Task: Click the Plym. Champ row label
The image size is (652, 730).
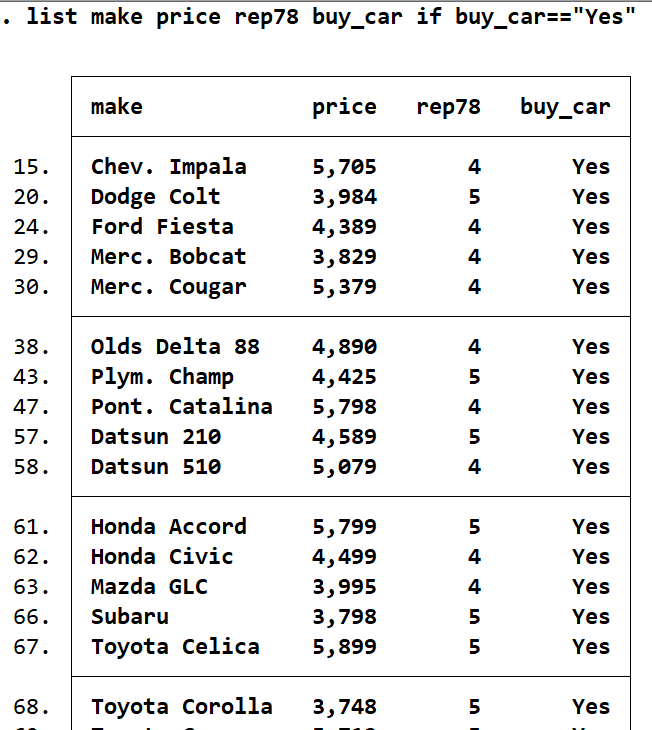Action: point(162,377)
